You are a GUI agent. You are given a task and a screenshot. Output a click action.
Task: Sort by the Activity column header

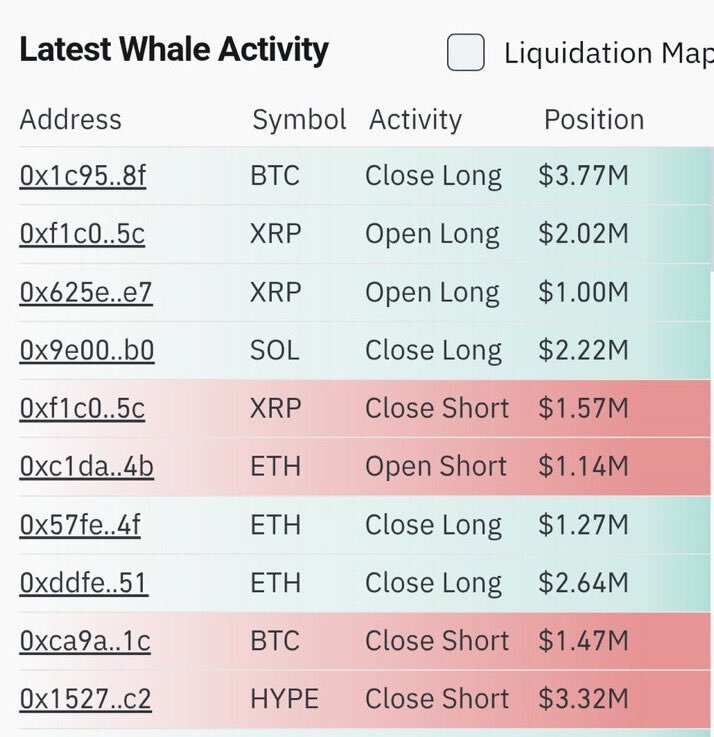[416, 120]
